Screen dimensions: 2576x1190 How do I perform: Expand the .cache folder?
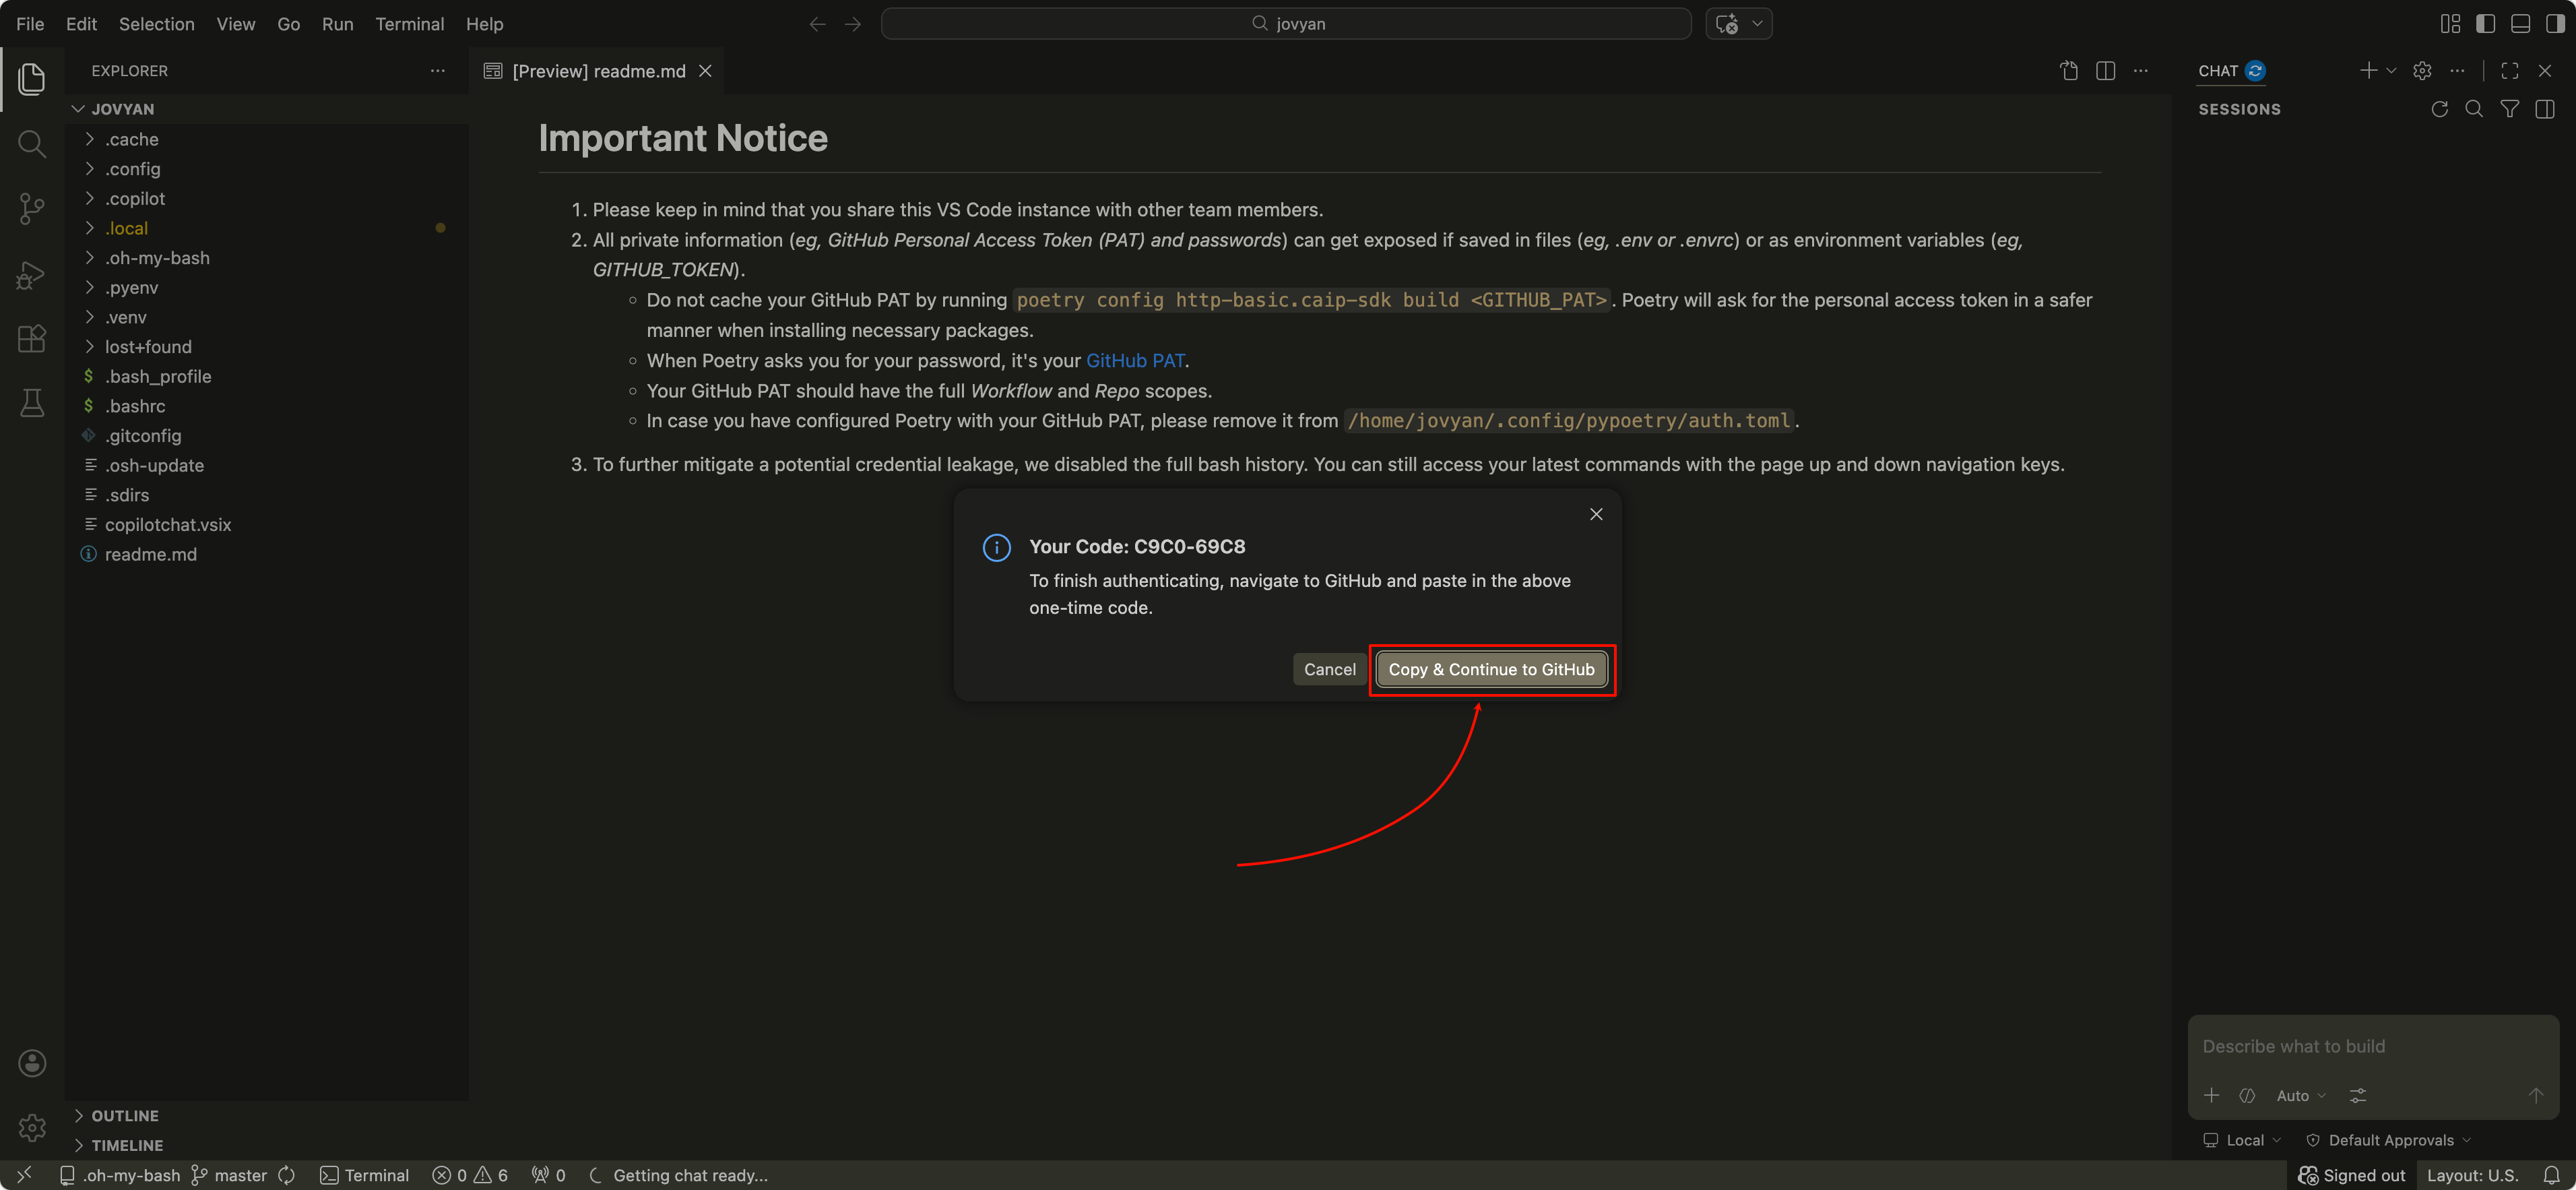tap(267, 139)
